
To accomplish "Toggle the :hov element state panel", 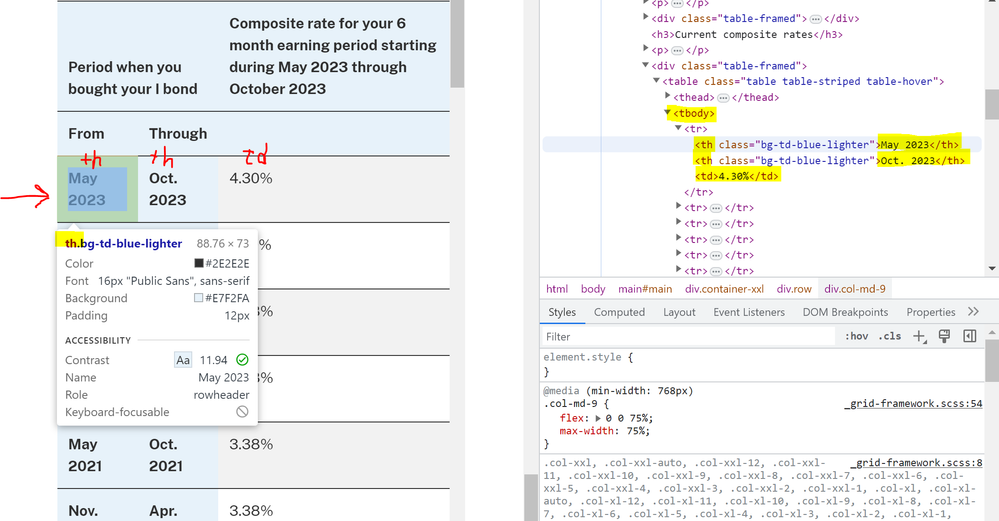I will (x=856, y=336).
